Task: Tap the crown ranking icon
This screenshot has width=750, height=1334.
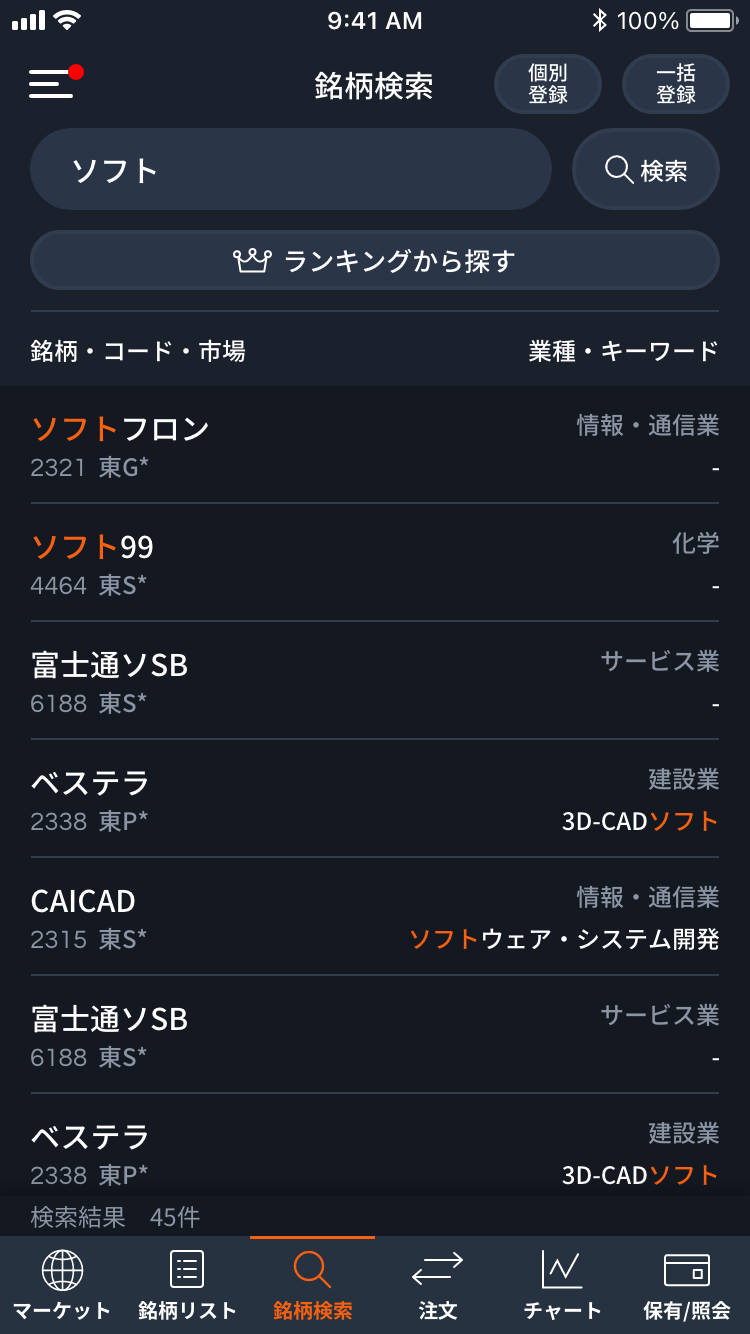Action: [252, 261]
